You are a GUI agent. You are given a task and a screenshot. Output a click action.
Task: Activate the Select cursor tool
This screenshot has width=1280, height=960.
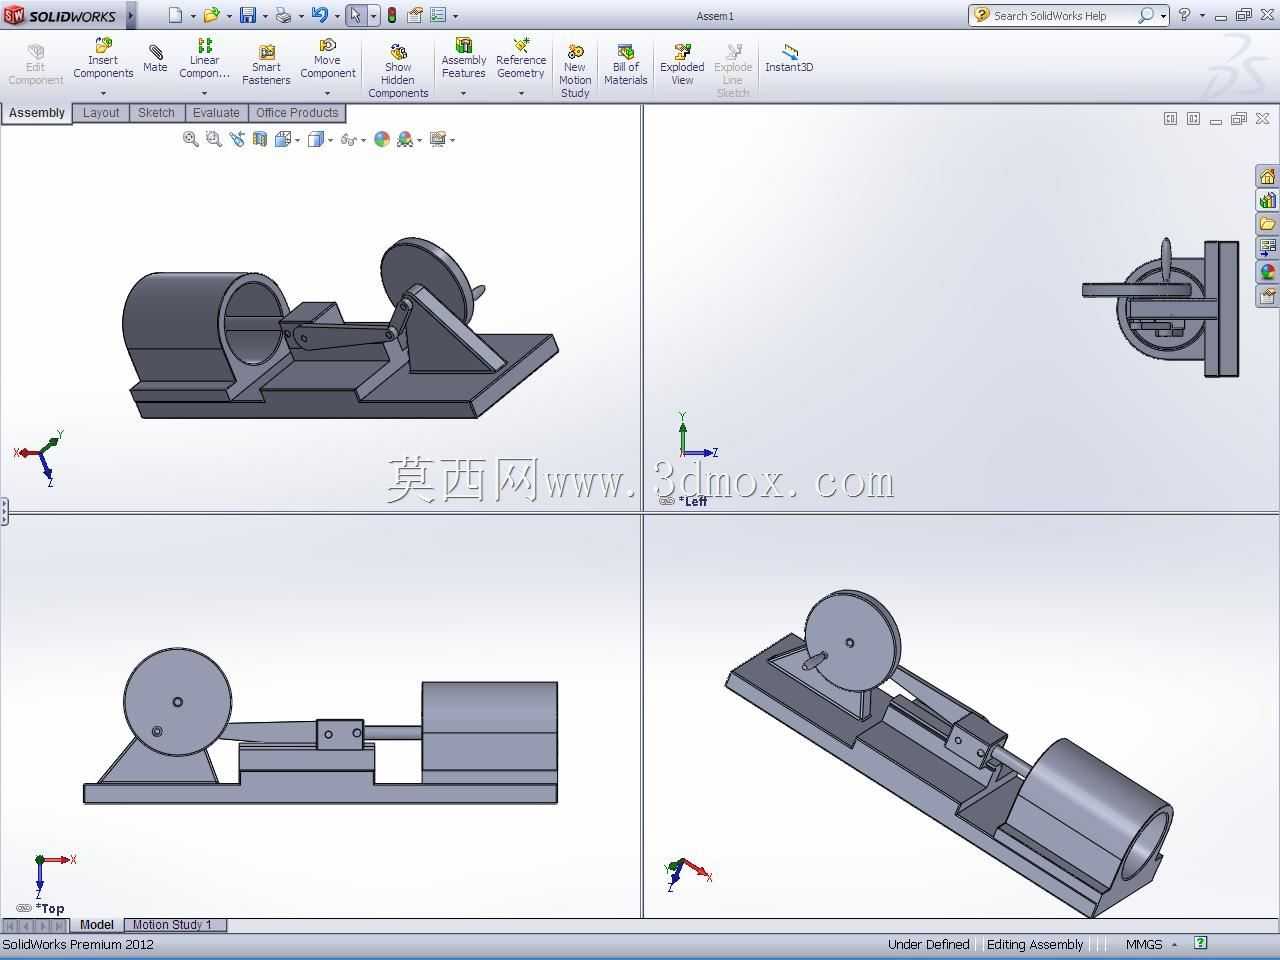coord(356,15)
